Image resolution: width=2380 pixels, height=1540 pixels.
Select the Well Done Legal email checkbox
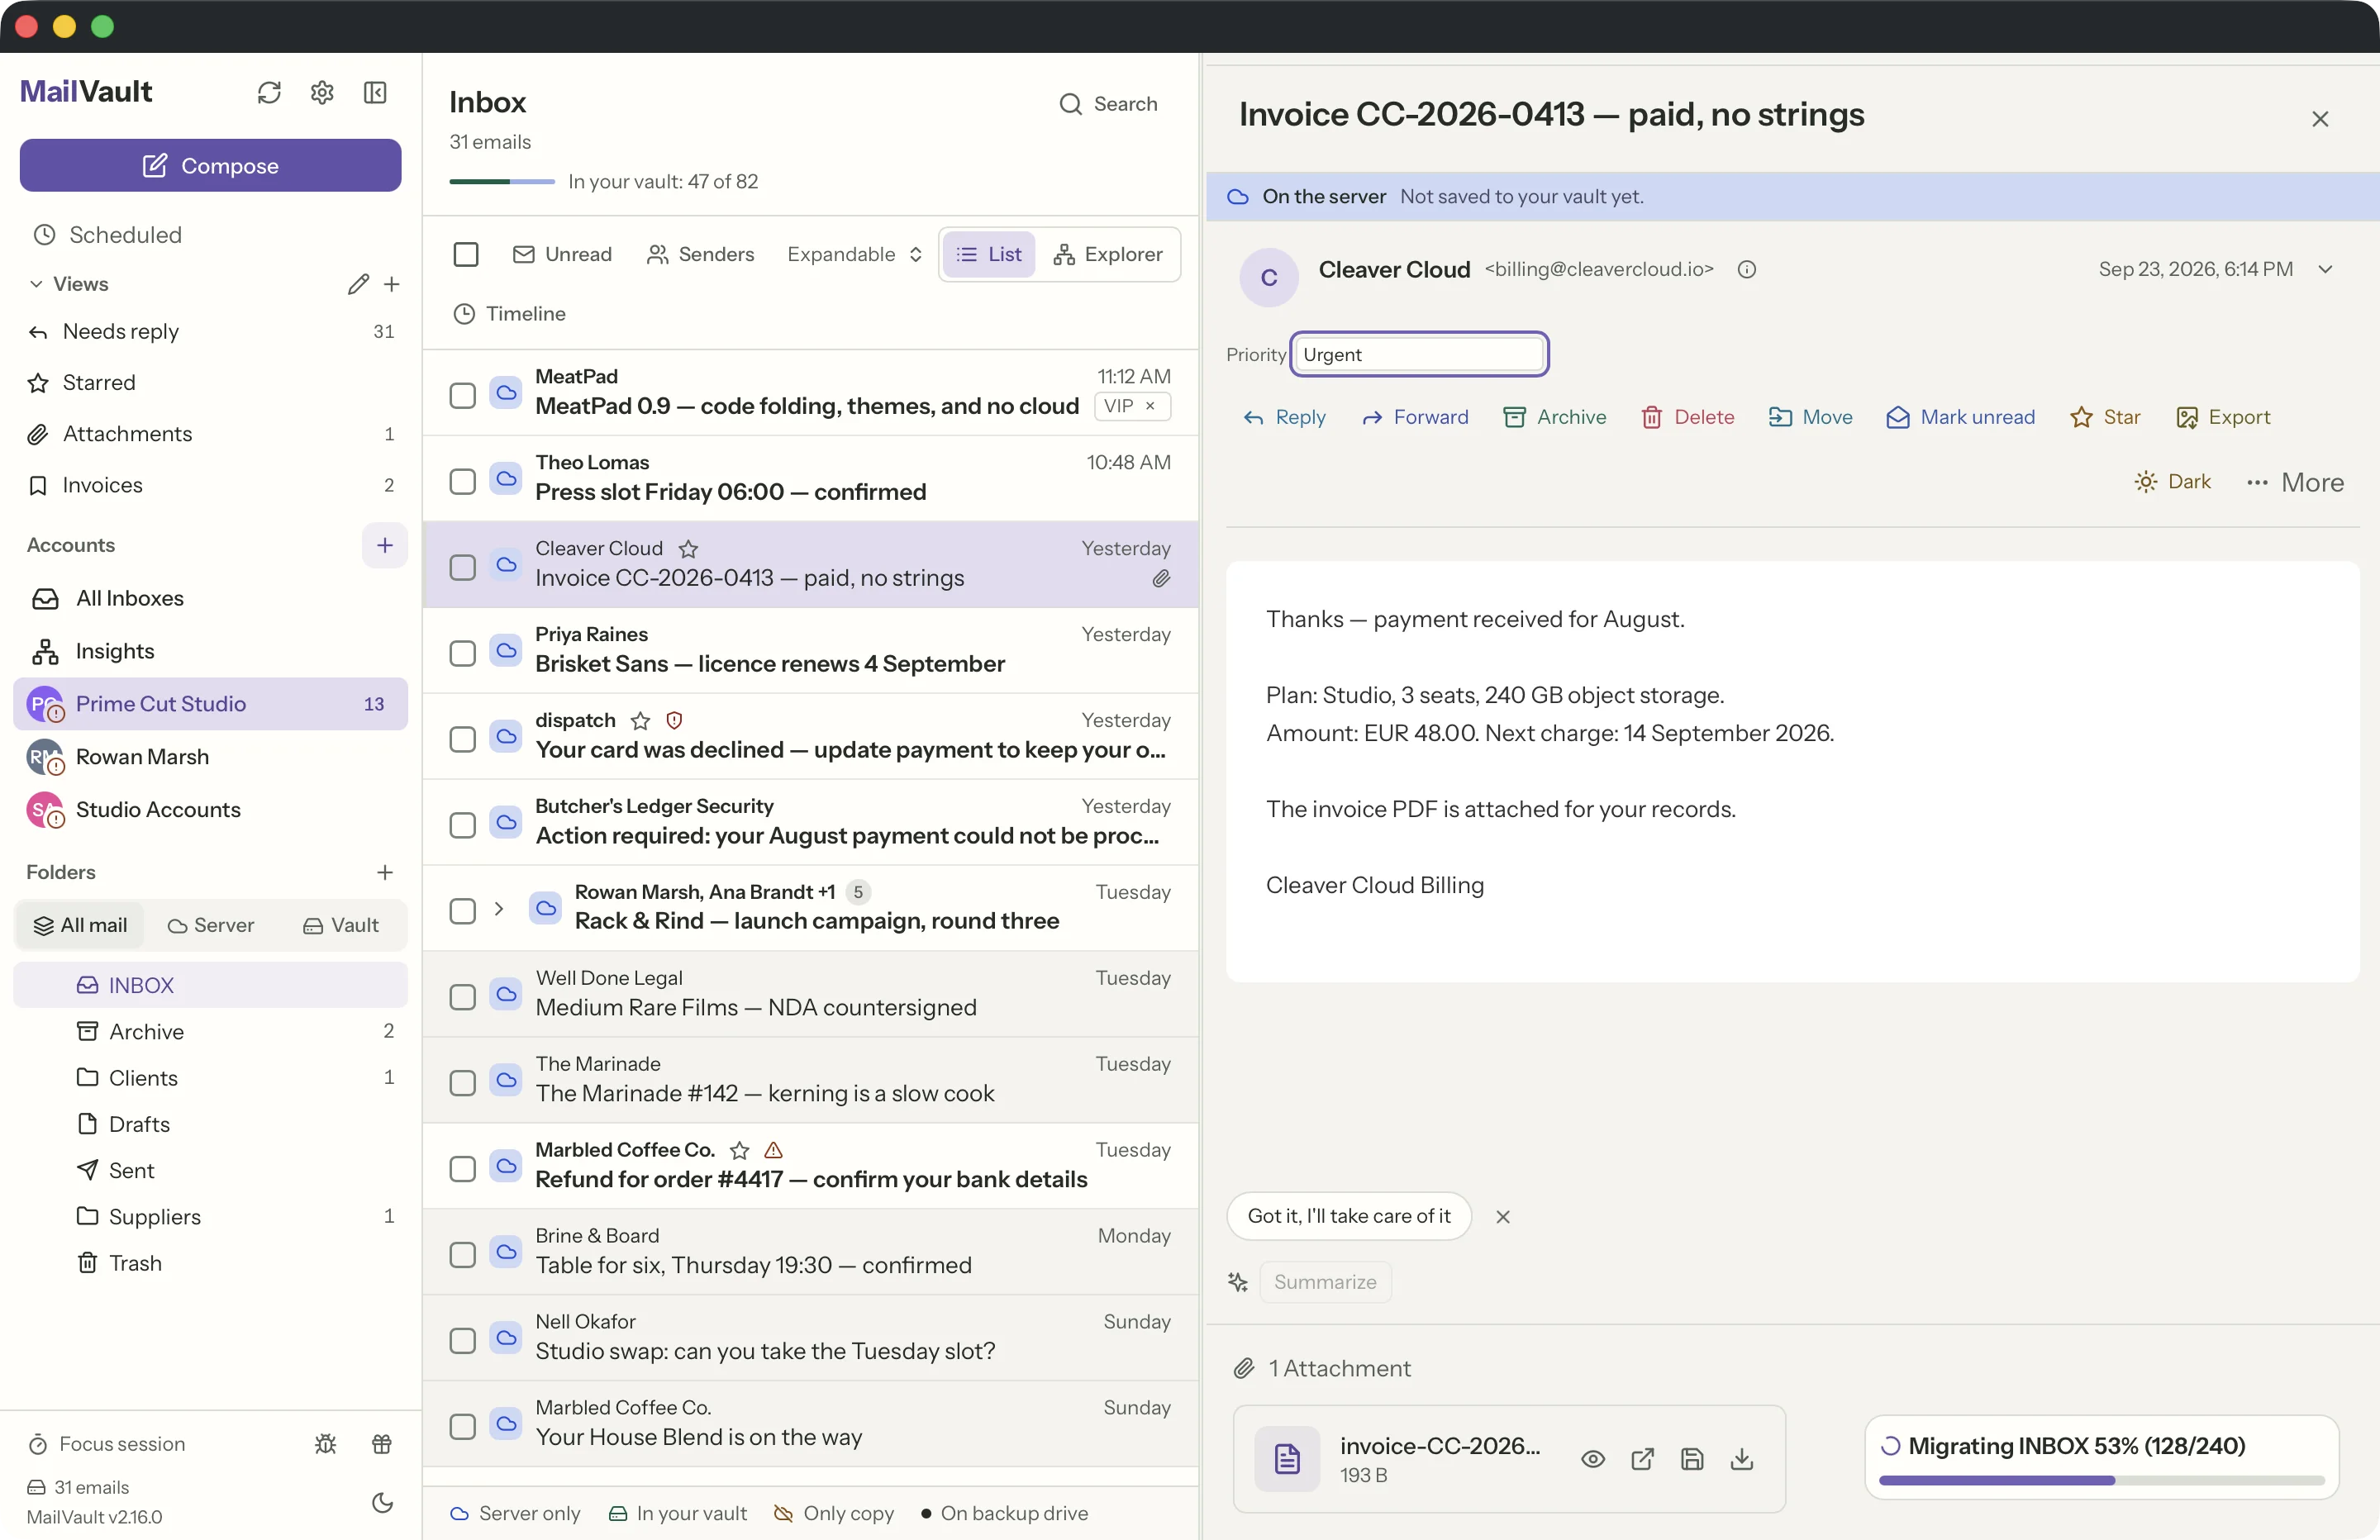coord(462,998)
